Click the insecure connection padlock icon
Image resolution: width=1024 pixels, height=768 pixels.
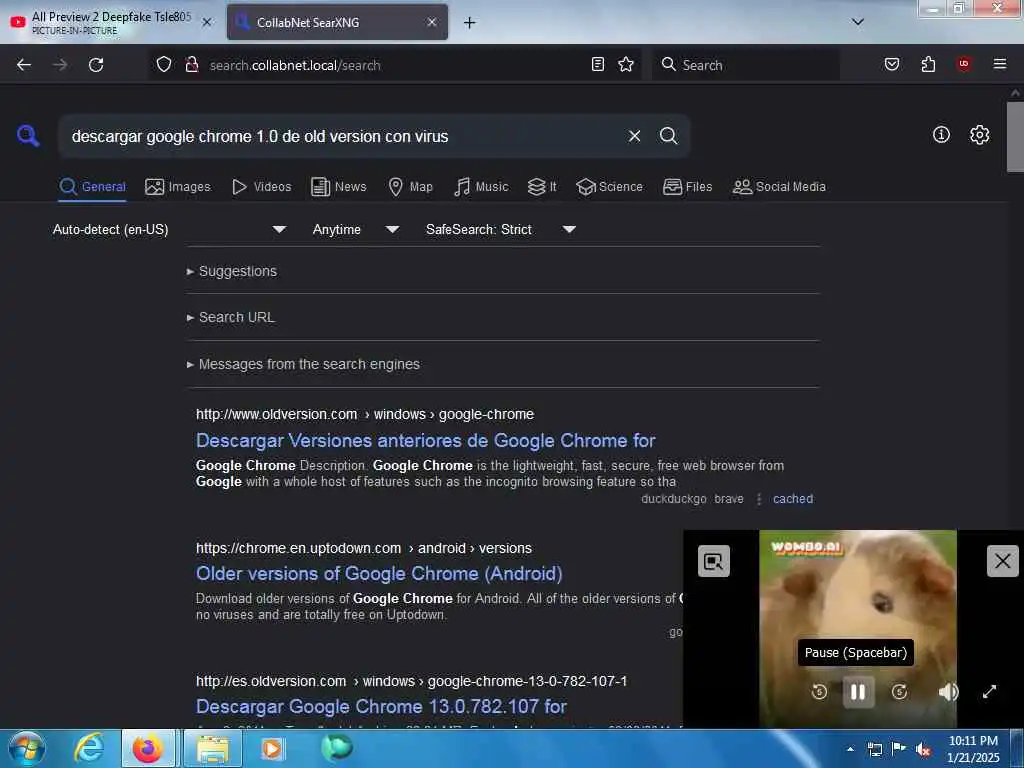click(x=191, y=64)
